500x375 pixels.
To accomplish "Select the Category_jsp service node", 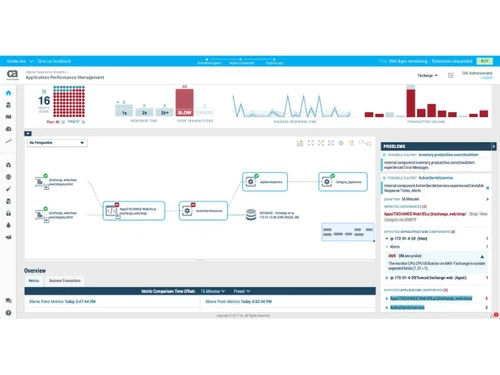I will (x=343, y=182).
